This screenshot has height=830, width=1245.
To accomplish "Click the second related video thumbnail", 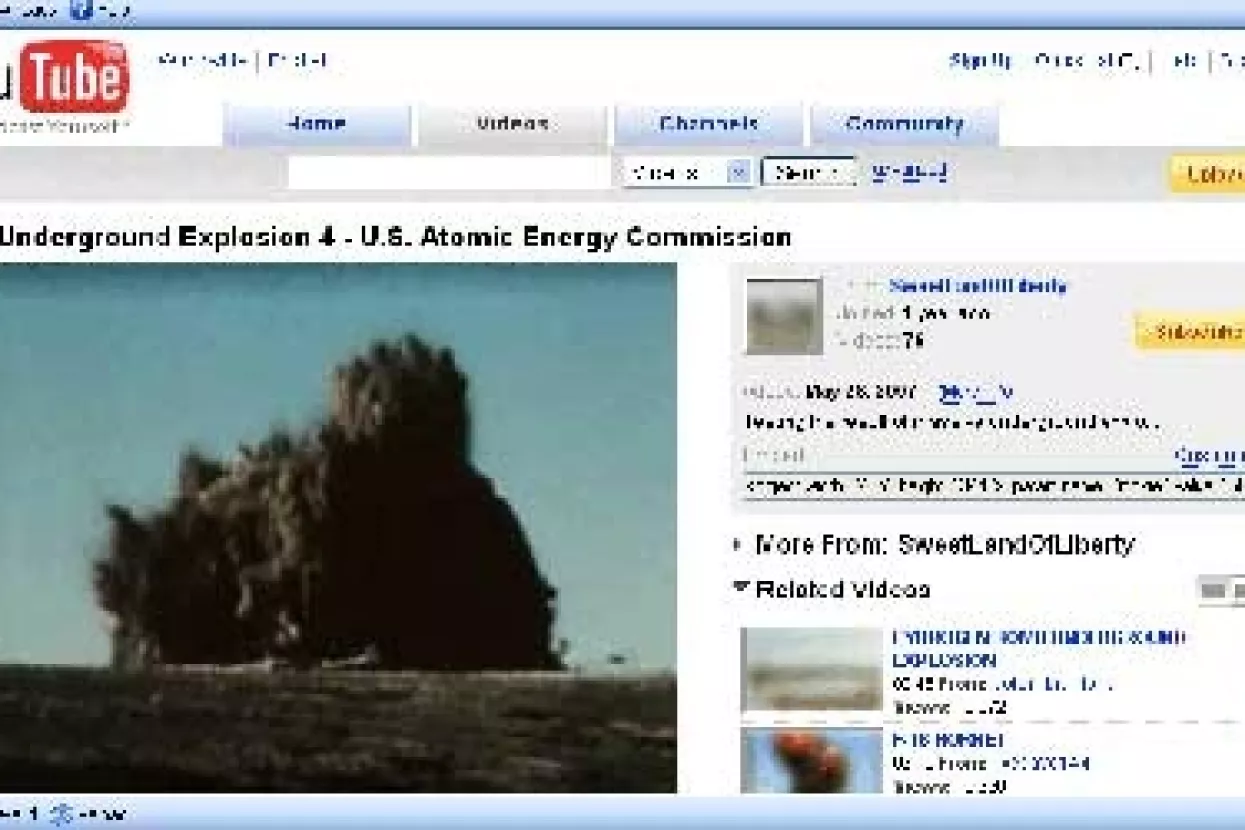I will pyautogui.click(x=811, y=761).
